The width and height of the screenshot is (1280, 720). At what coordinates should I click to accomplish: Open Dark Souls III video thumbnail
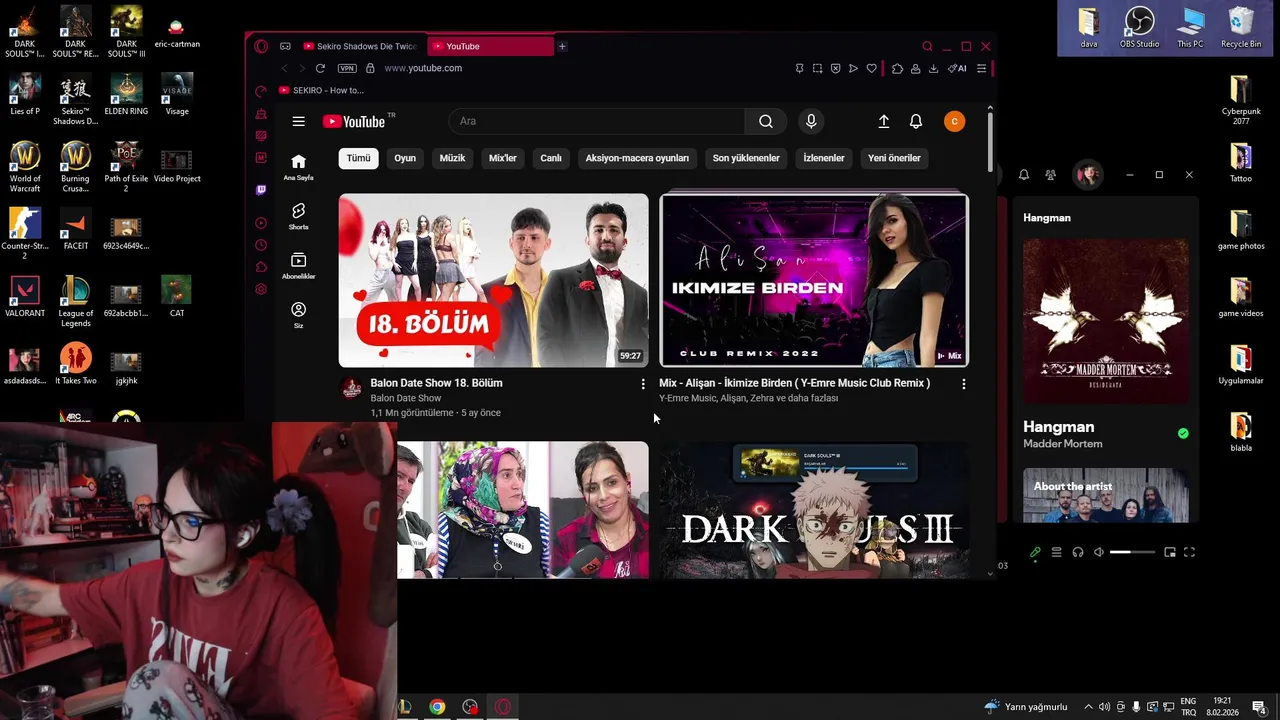[814, 510]
